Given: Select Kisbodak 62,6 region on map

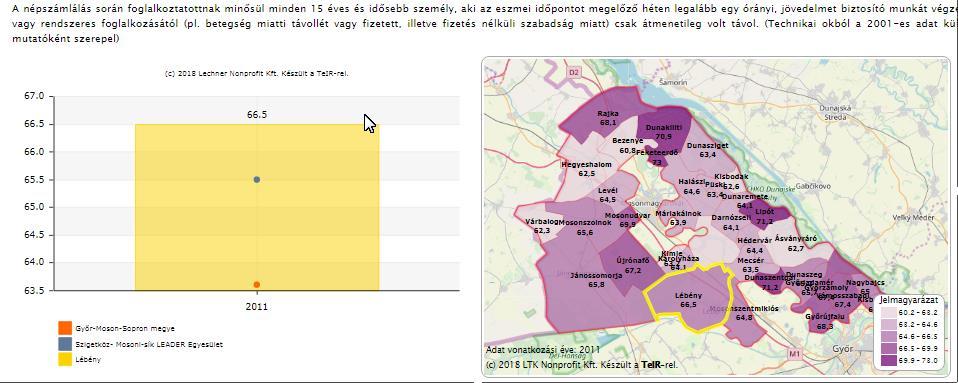Looking at the screenshot, I should pos(731,181).
